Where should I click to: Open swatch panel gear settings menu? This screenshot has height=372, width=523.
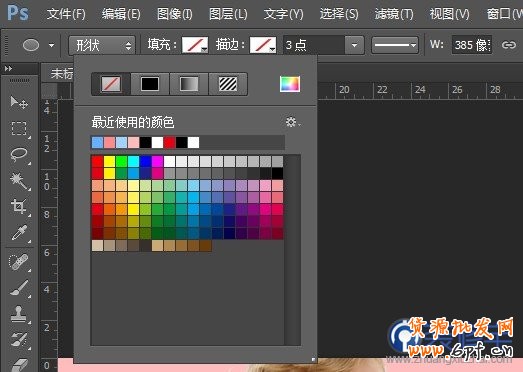tap(293, 122)
